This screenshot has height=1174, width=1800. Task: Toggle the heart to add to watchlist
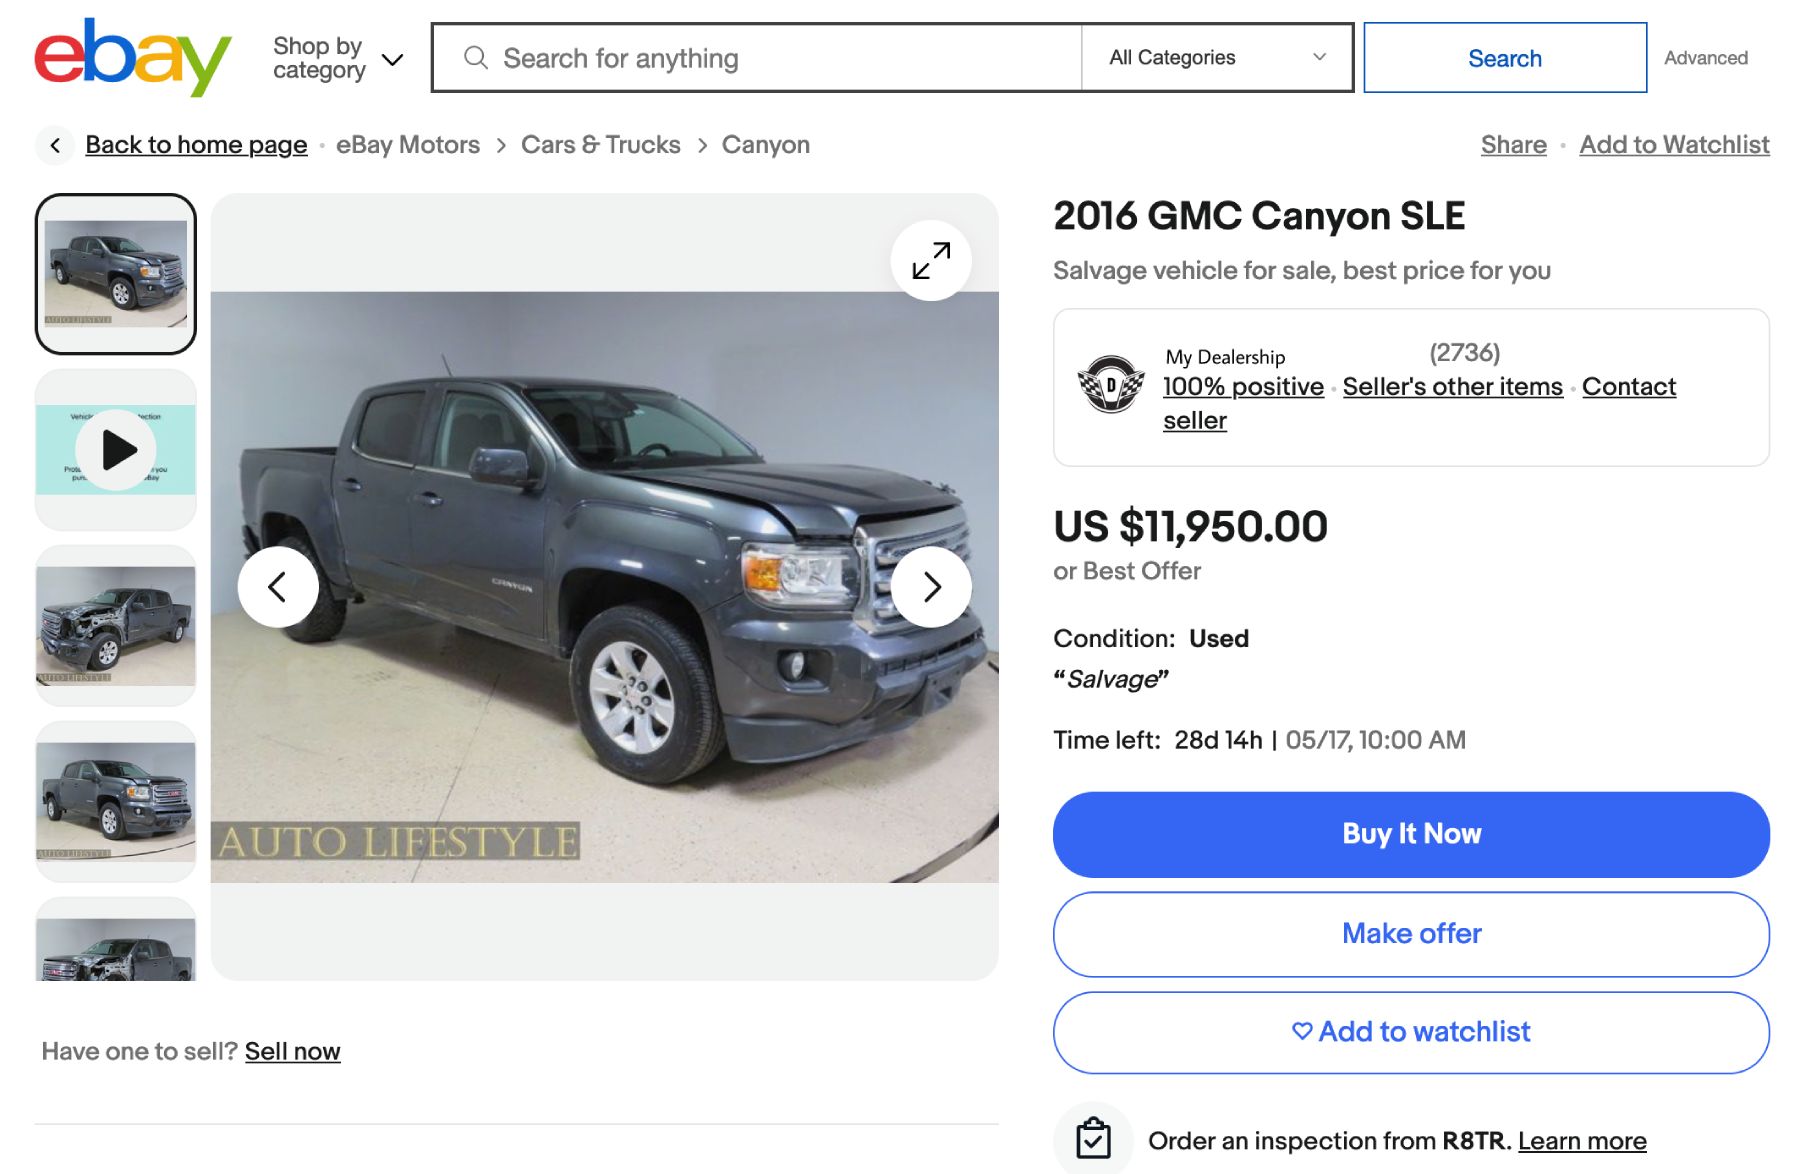[1300, 1032]
